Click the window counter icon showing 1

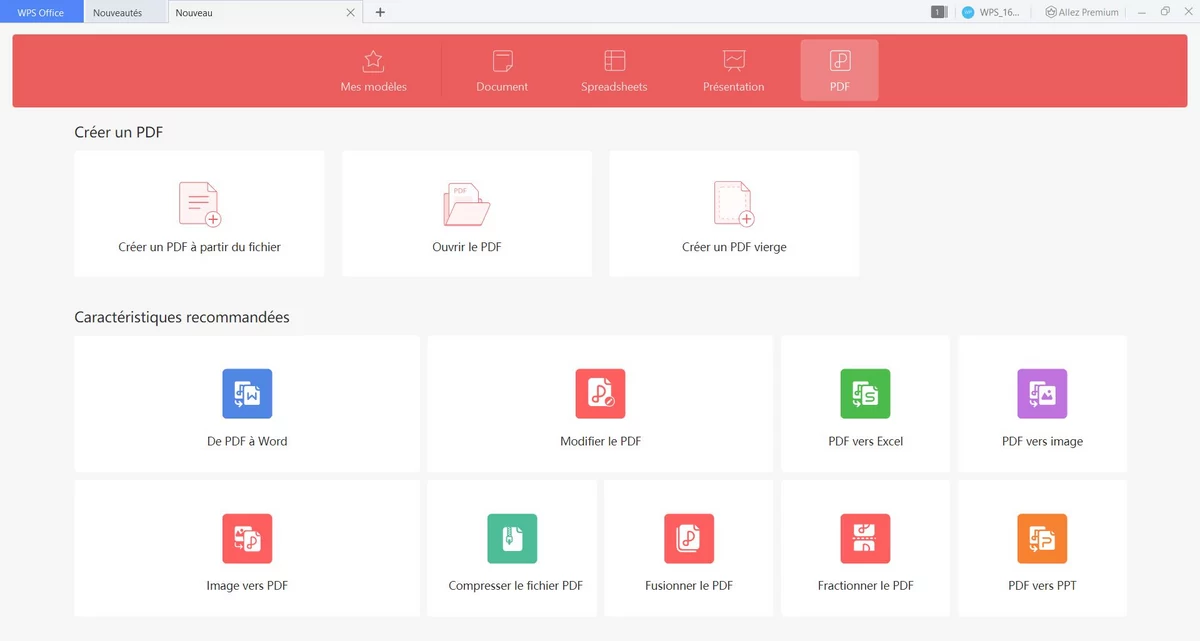click(938, 12)
